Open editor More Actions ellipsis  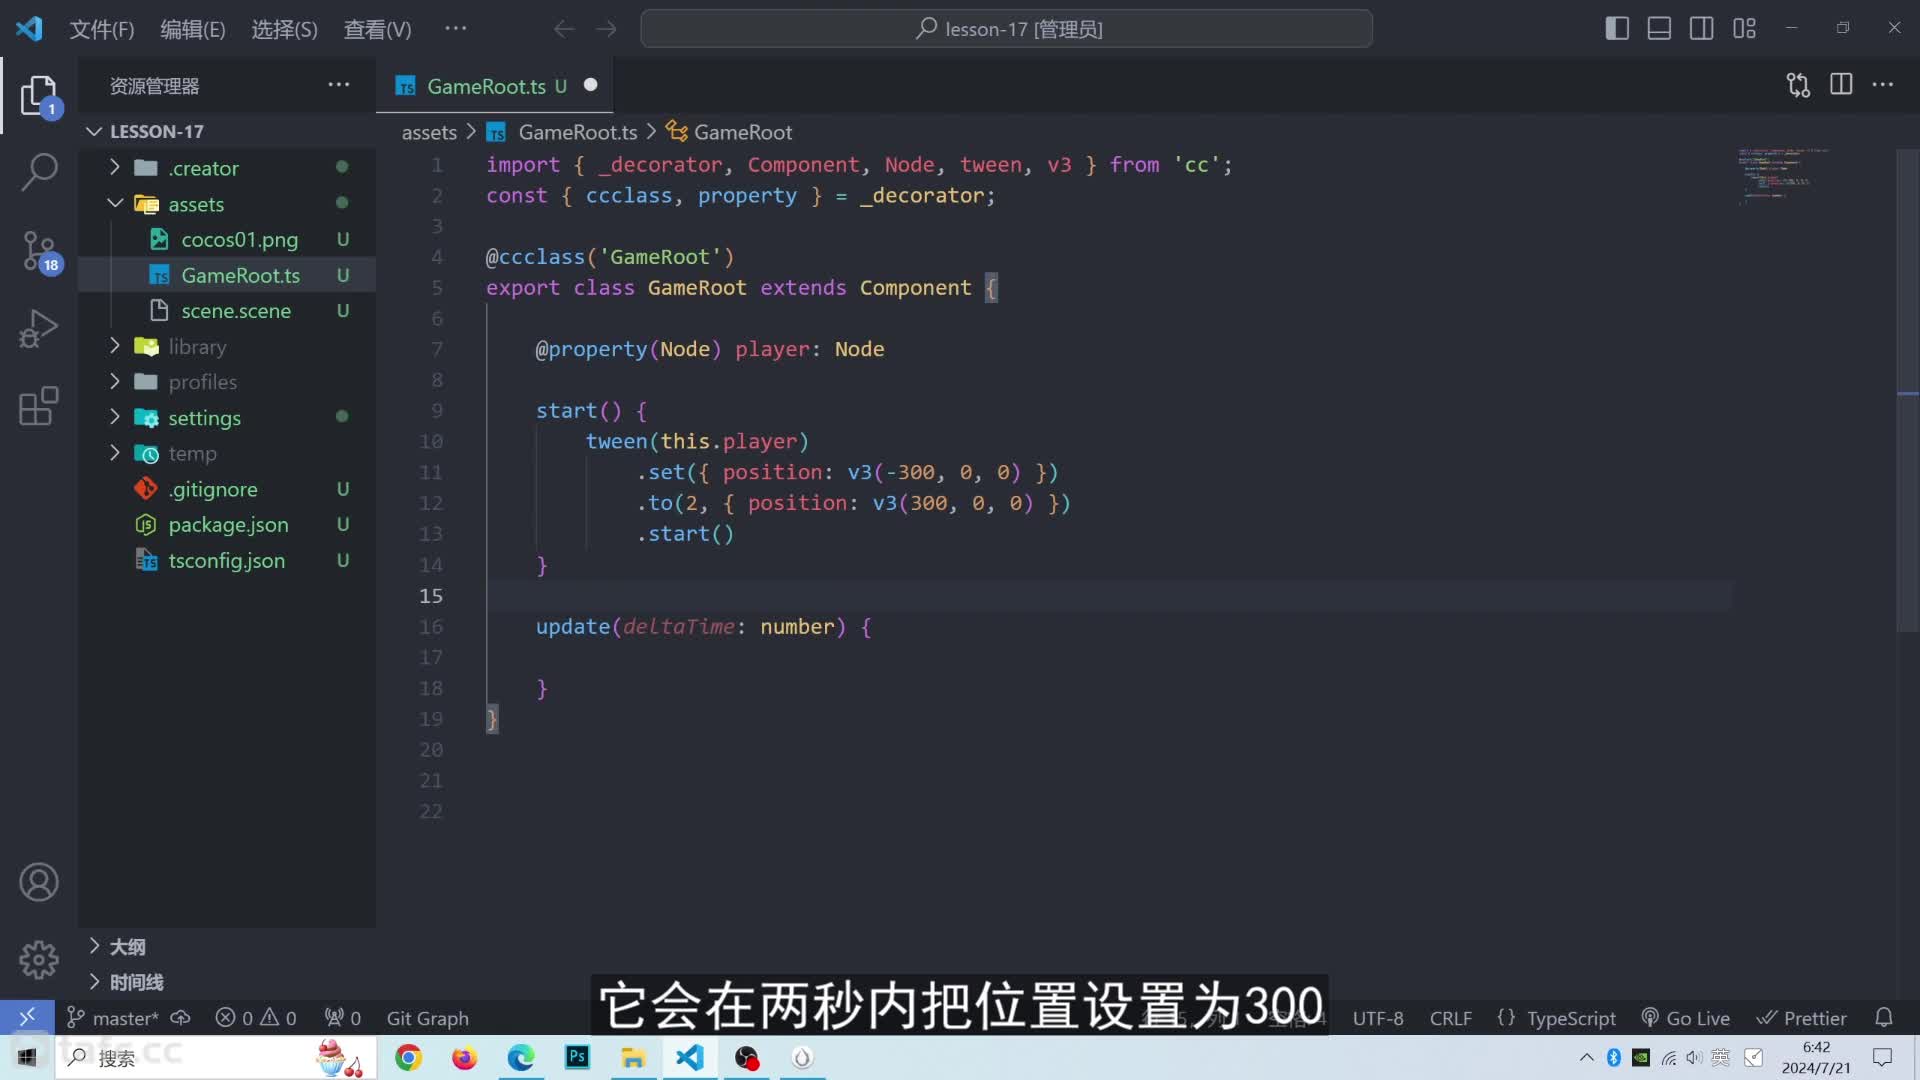1883,85
